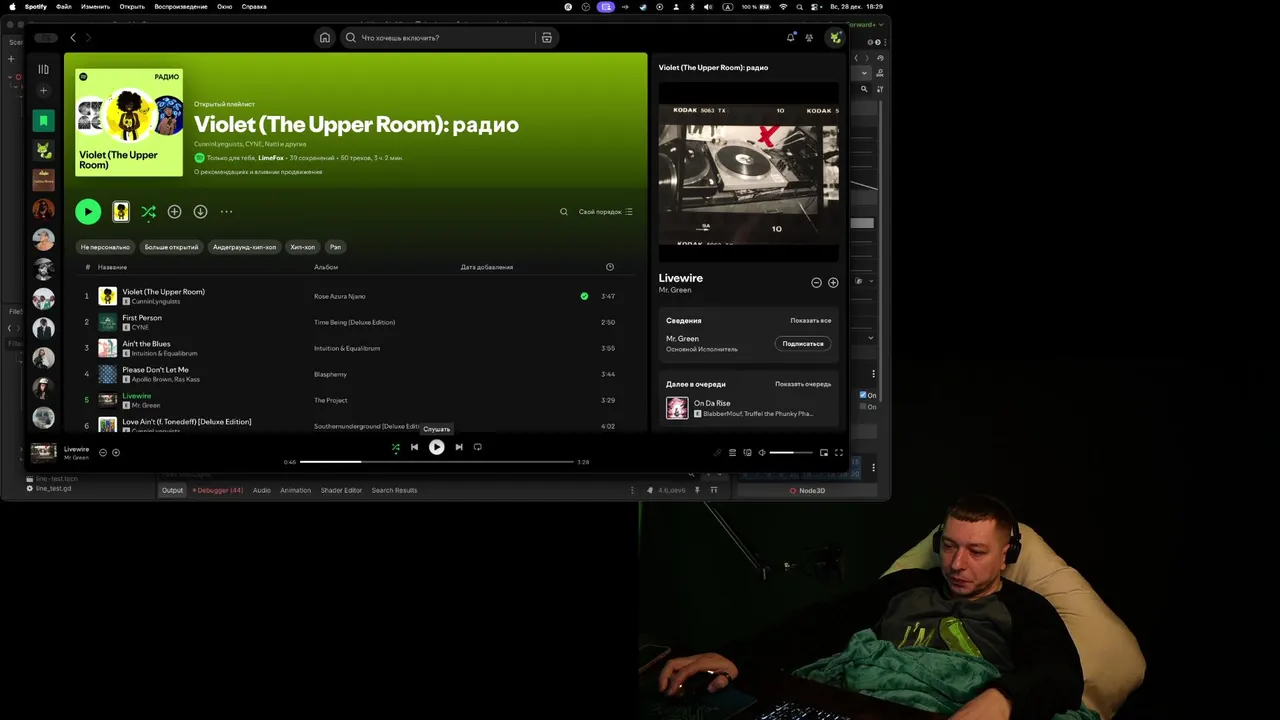Download the playlist arrow icon

(x=200, y=212)
